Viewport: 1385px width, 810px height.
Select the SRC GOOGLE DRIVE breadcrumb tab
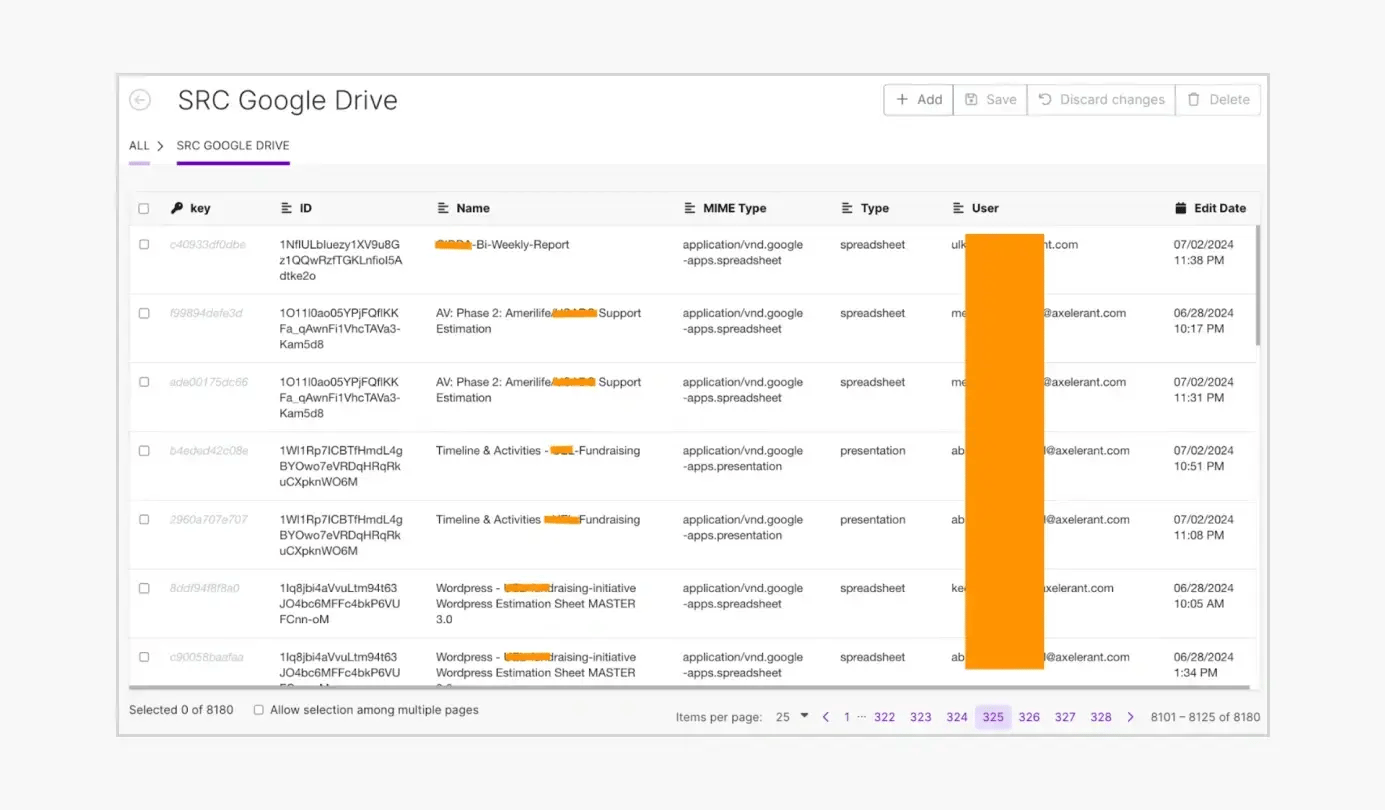tap(233, 145)
